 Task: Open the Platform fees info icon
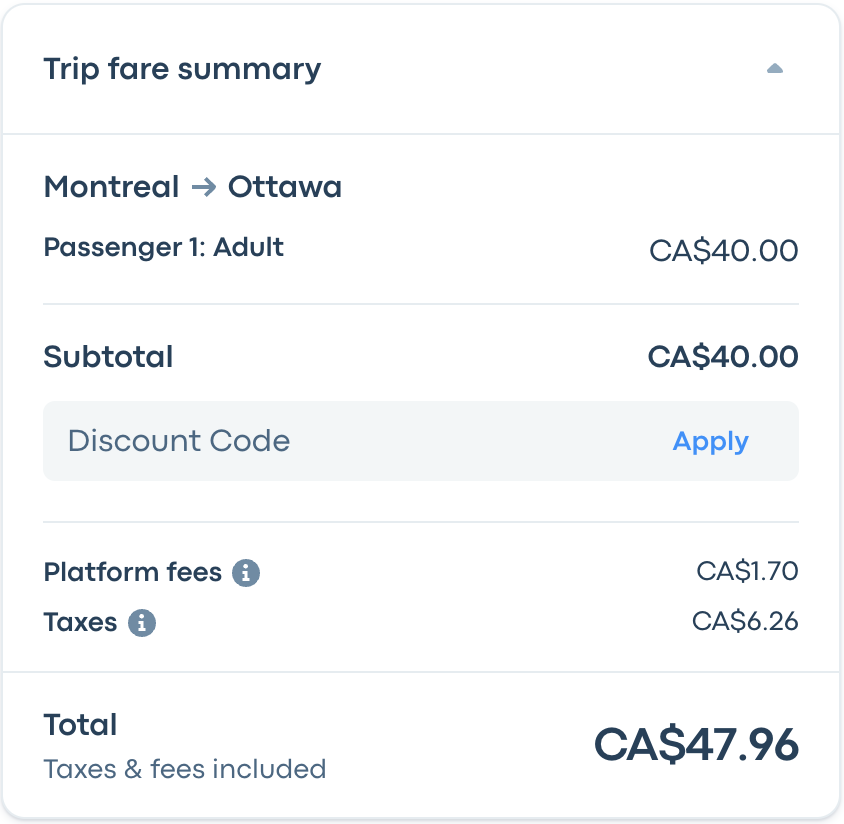(246, 573)
